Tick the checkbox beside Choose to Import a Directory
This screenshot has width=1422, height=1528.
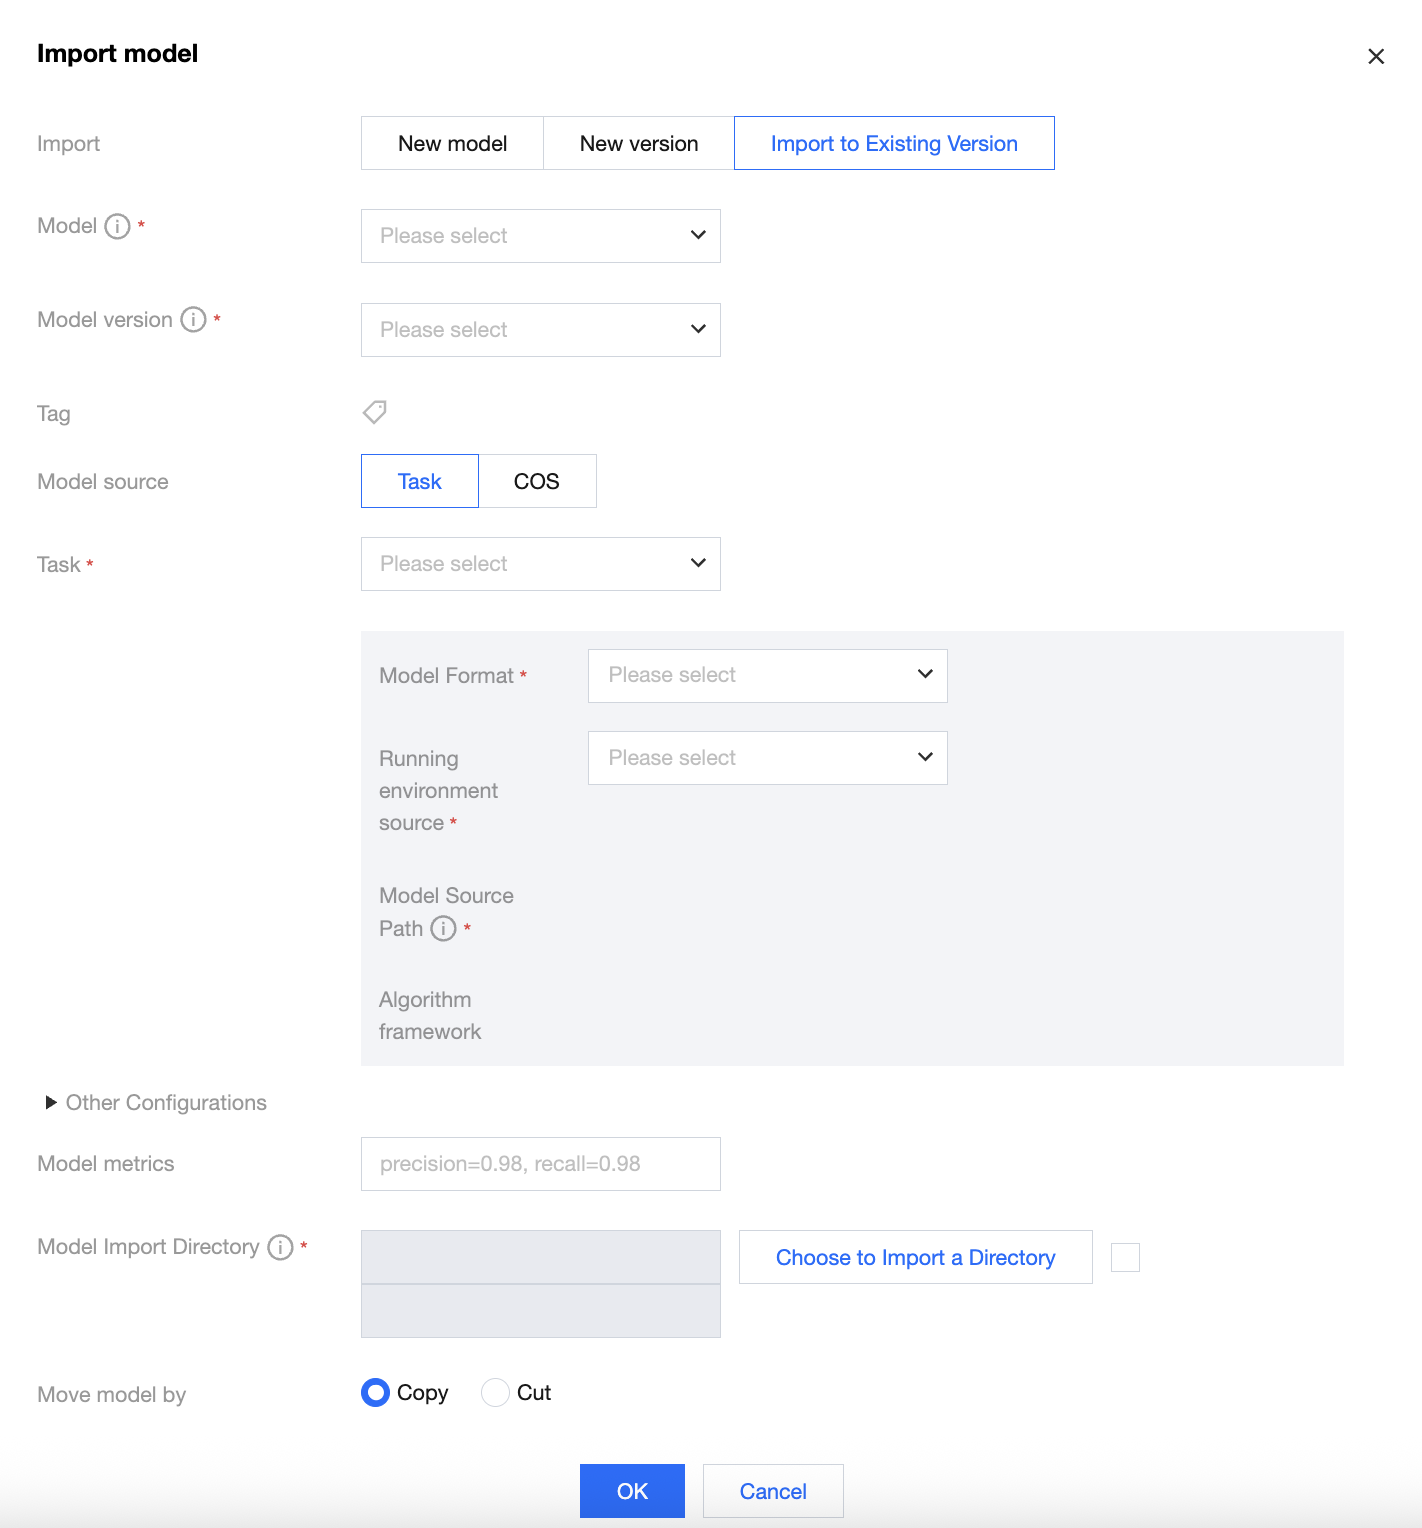click(x=1125, y=1257)
